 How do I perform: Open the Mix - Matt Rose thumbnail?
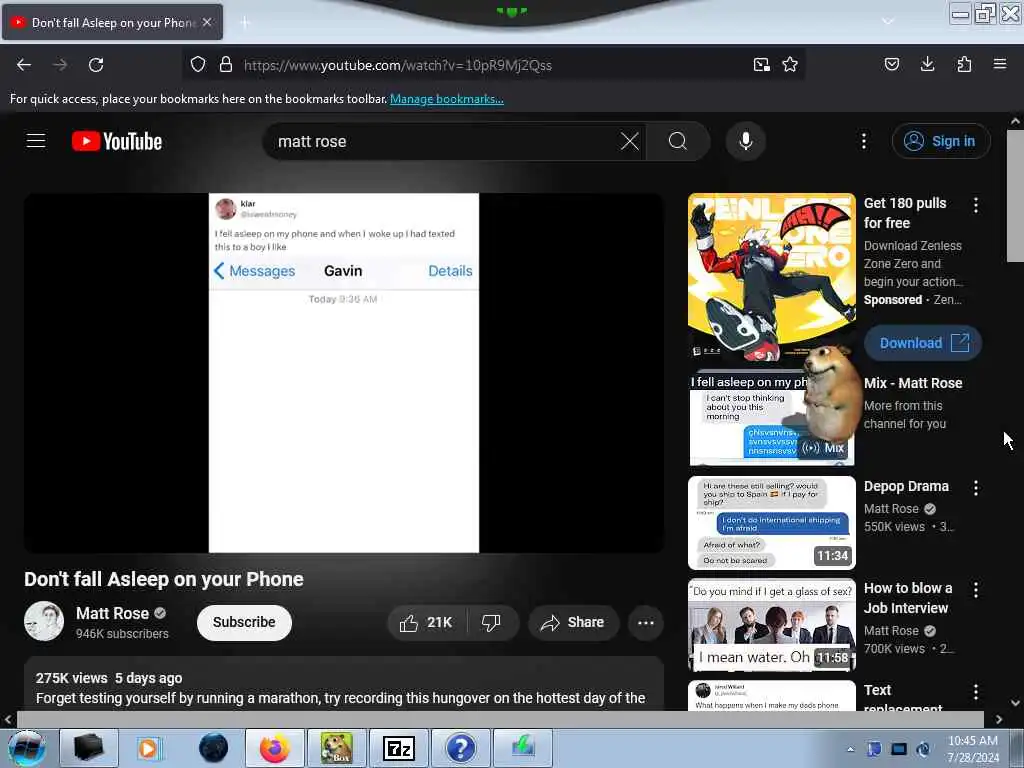coord(771,419)
